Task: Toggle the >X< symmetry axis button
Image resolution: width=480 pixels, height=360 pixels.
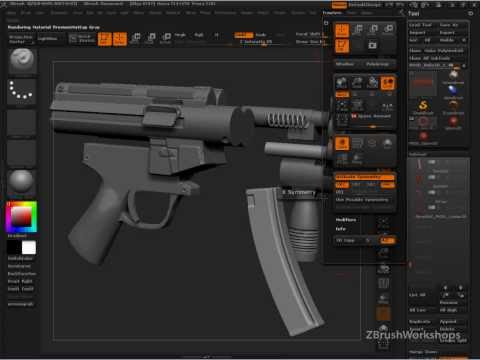Action: [342, 185]
